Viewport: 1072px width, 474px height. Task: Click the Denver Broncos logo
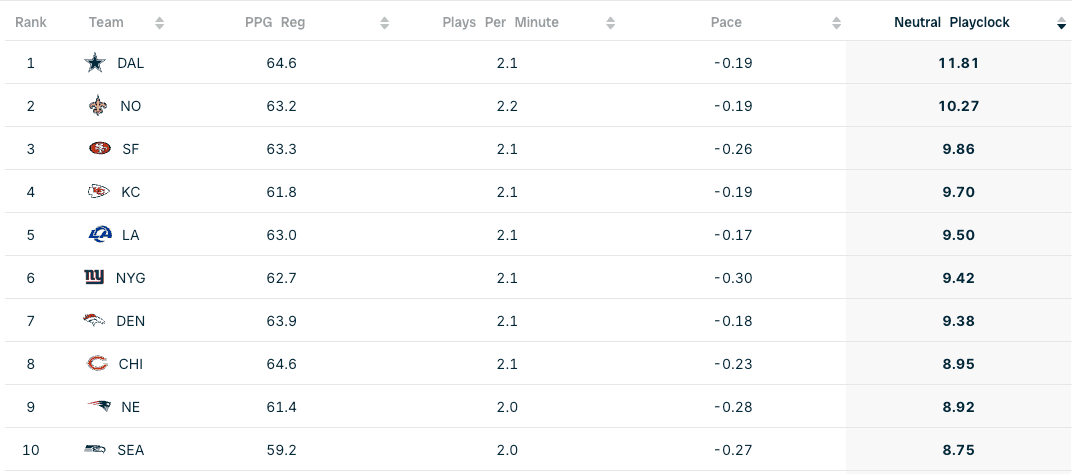[94, 320]
